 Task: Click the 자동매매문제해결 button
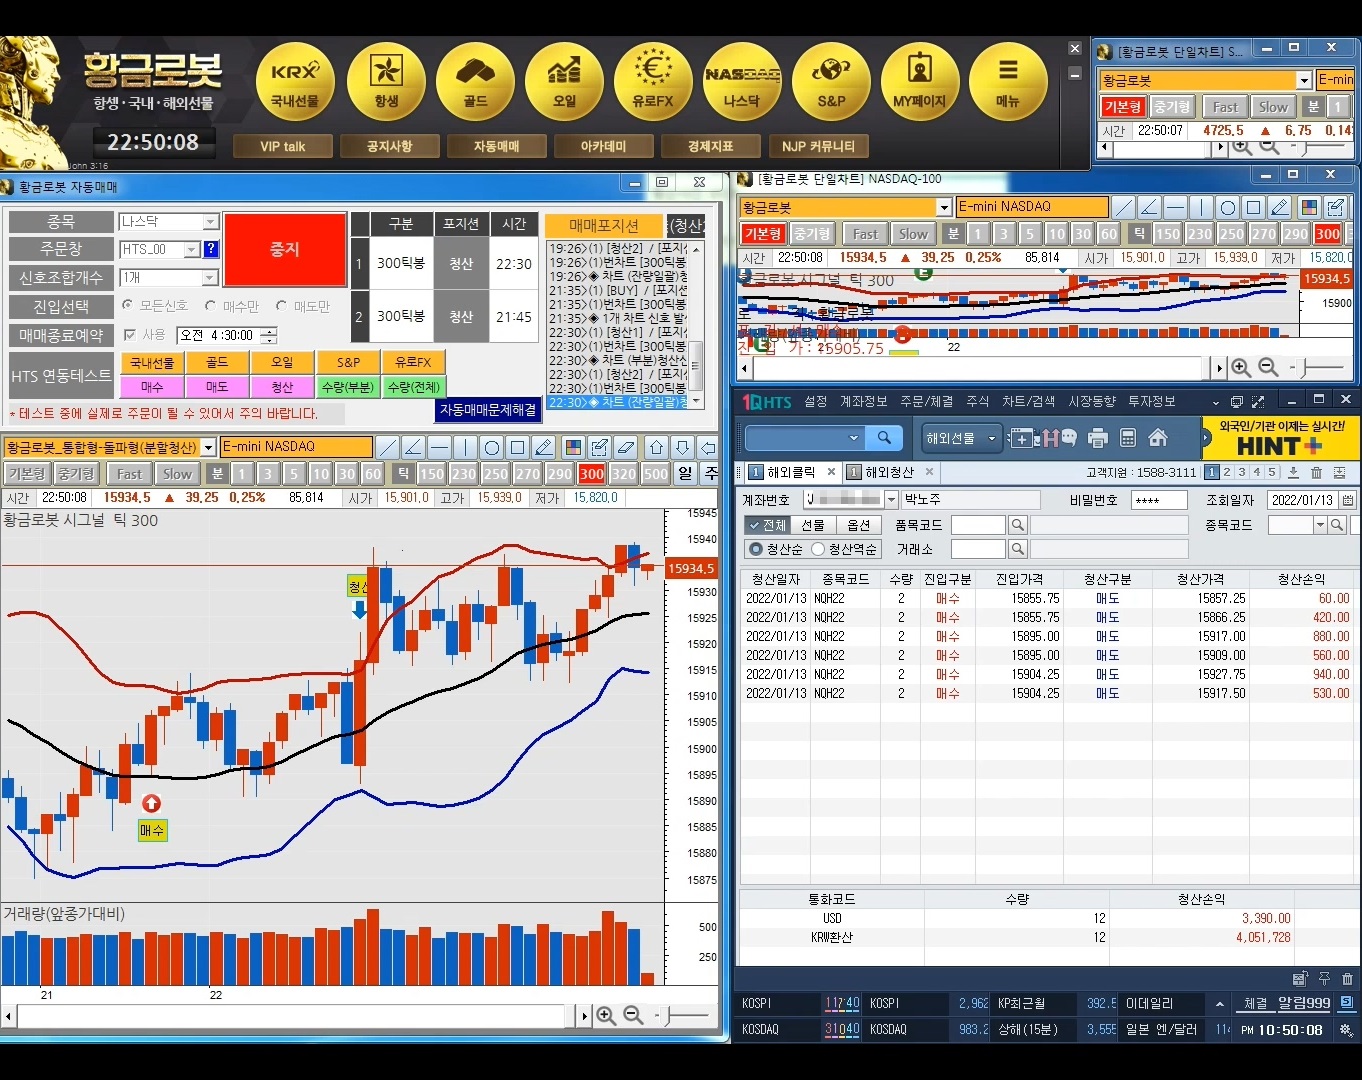tap(488, 409)
